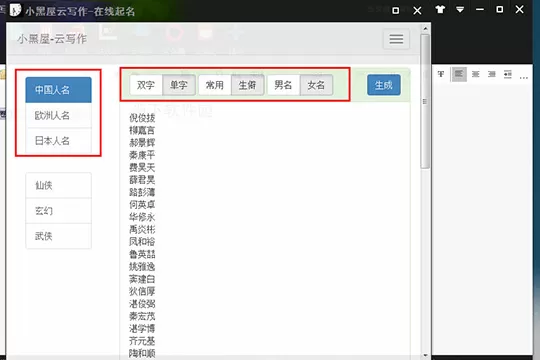Viewport: 540px width, 360px height.
Task: Select align right in editor toolbar
Action: (x=492, y=74)
